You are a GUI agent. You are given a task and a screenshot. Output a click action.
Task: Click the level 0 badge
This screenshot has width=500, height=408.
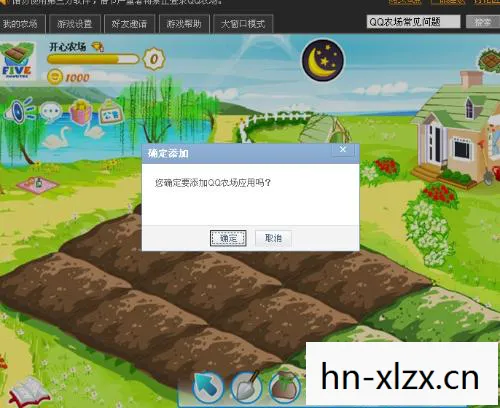click(x=154, y=59)
